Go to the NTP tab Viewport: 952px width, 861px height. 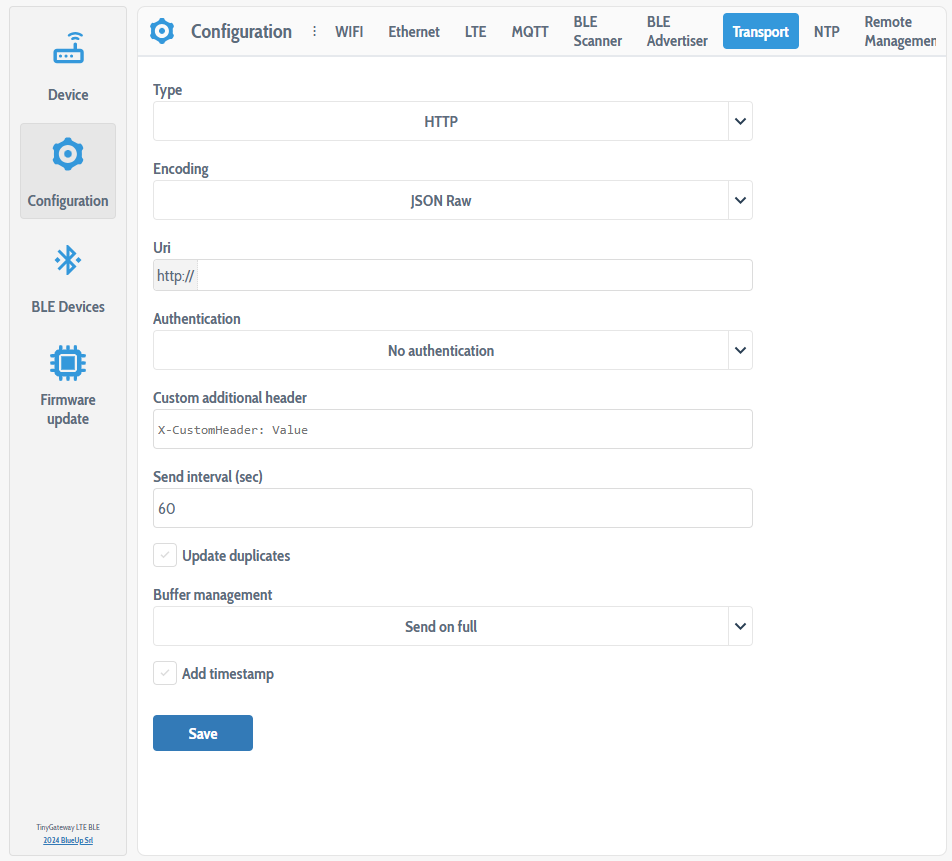click(x=826, y=32)
